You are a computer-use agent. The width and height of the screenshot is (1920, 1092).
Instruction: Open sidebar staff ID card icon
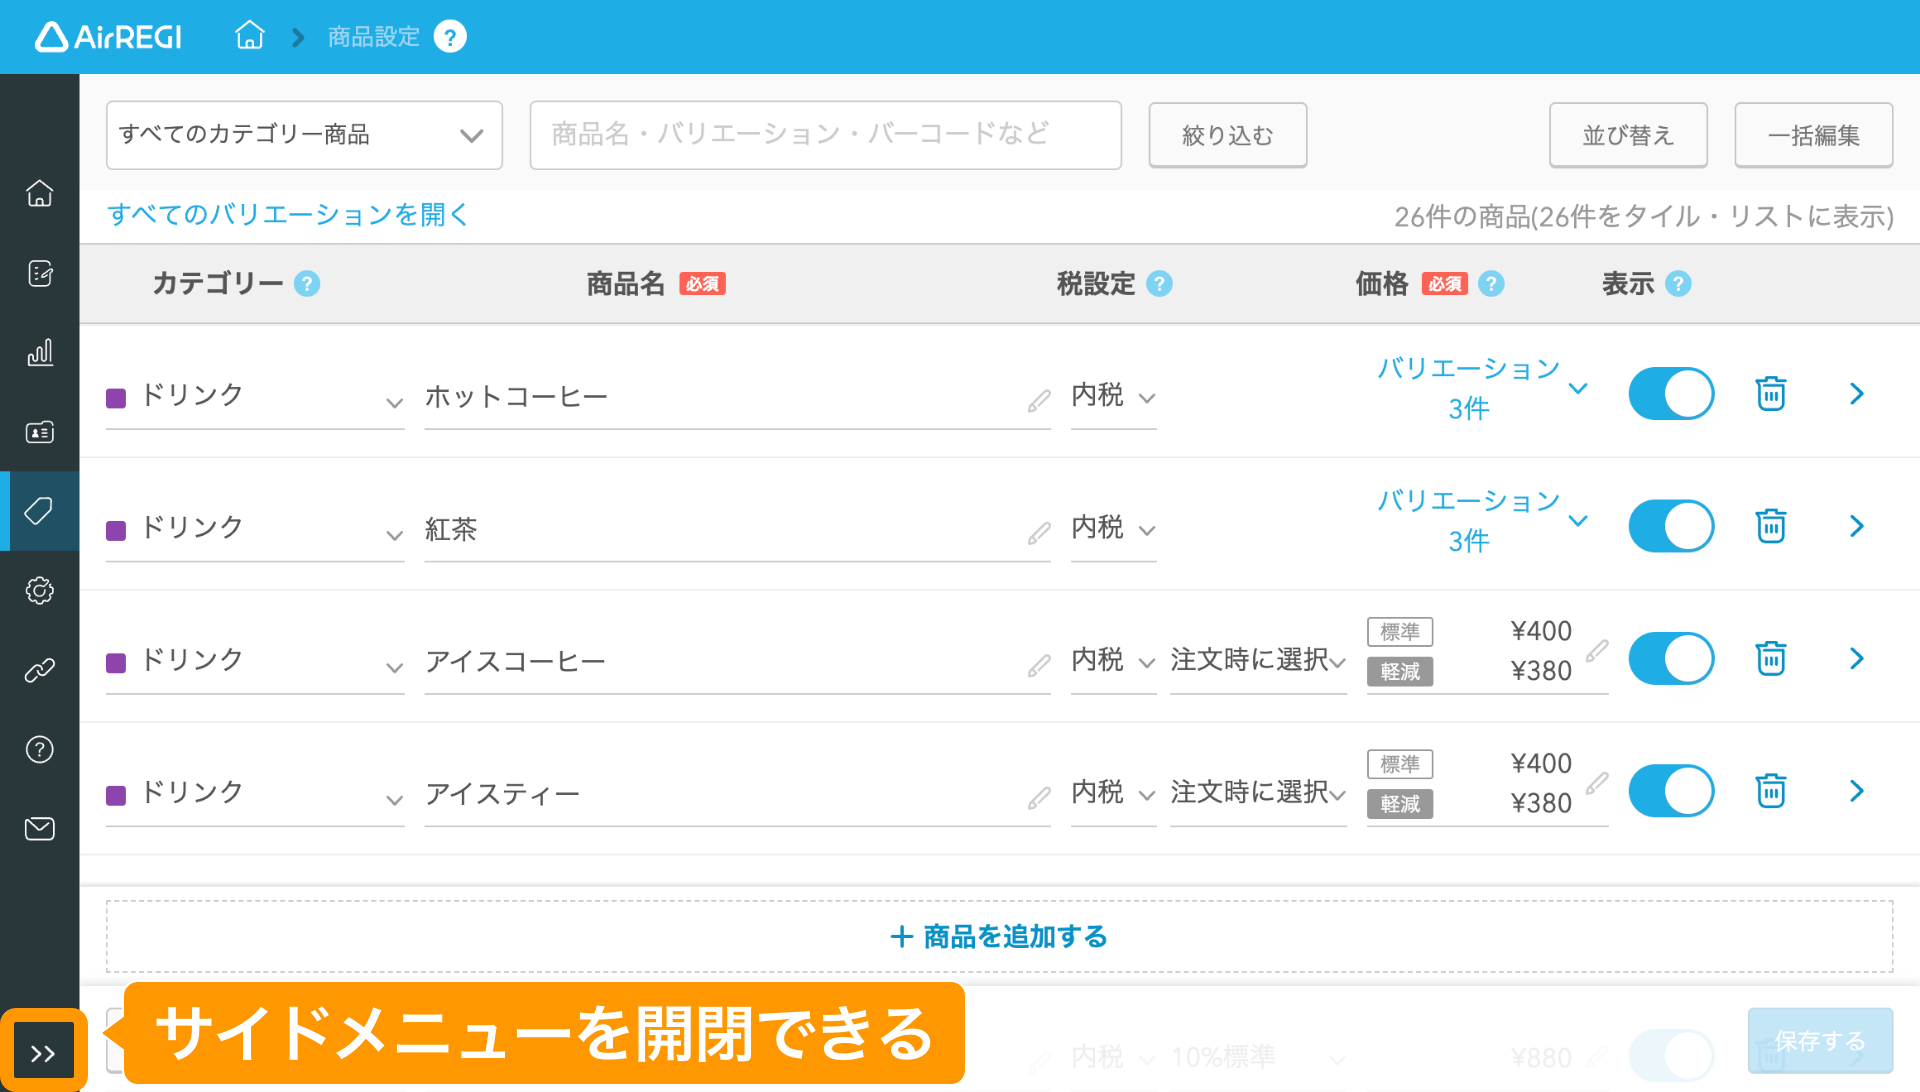[x=40, y=432]
